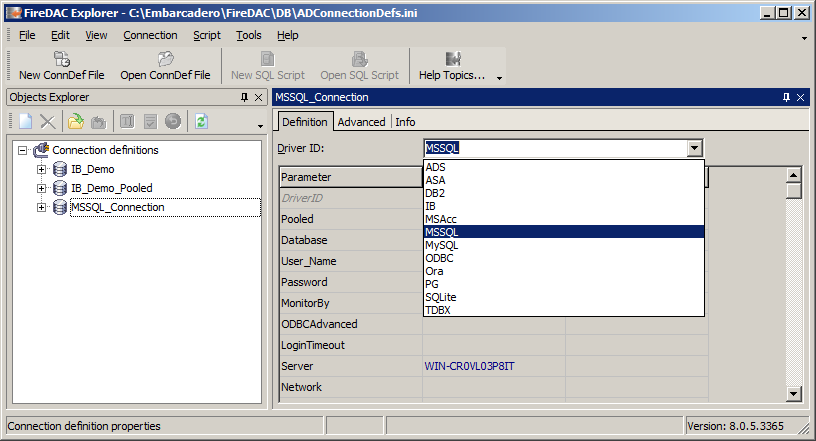
Task: Switch to the Info tab
Action: [x=405, y=122]
